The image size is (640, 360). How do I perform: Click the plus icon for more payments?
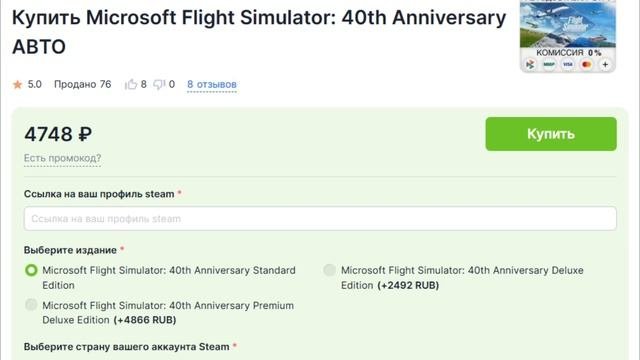coord(605,64)
